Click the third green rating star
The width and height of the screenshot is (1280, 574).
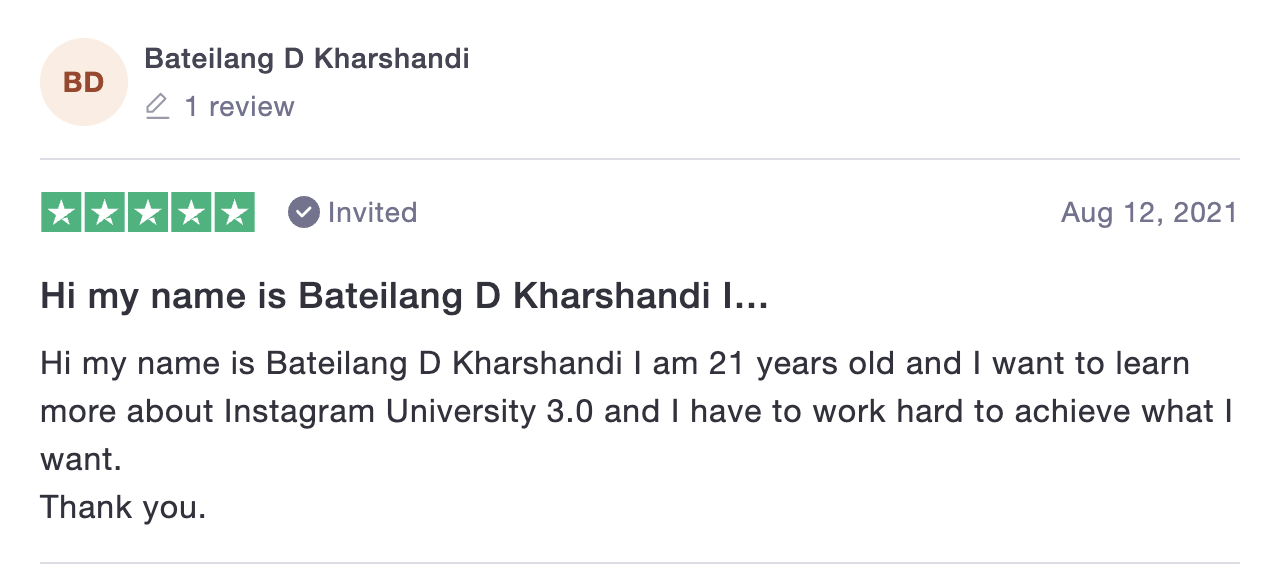coord(148,212)
